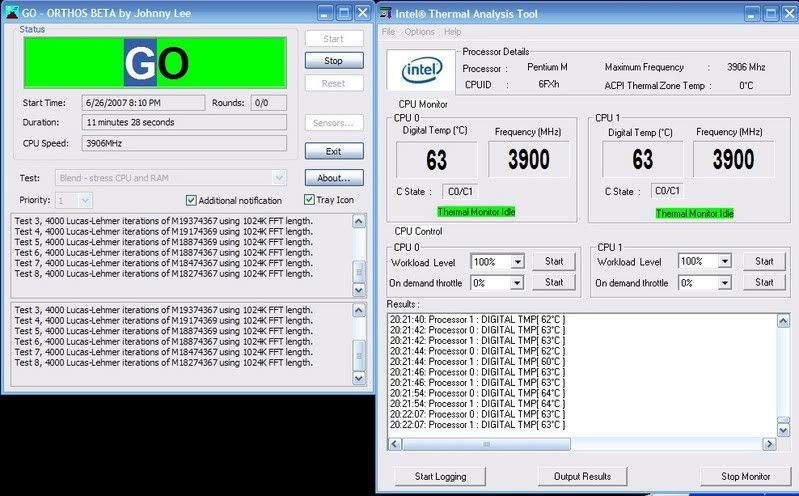Open the CPU 1 On demand throttle dropdown
The image size is (799, 496).
click(724, 283)
